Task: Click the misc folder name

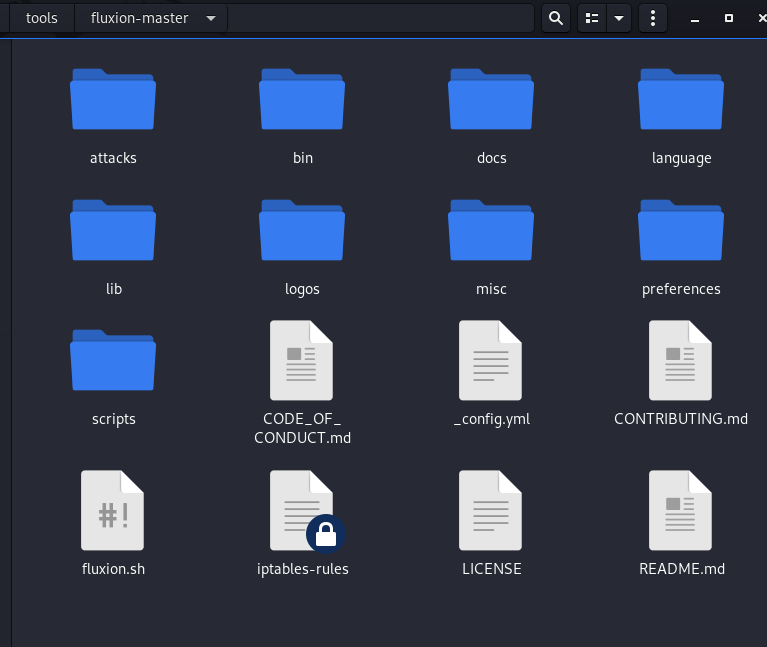Action: point(491,289)
